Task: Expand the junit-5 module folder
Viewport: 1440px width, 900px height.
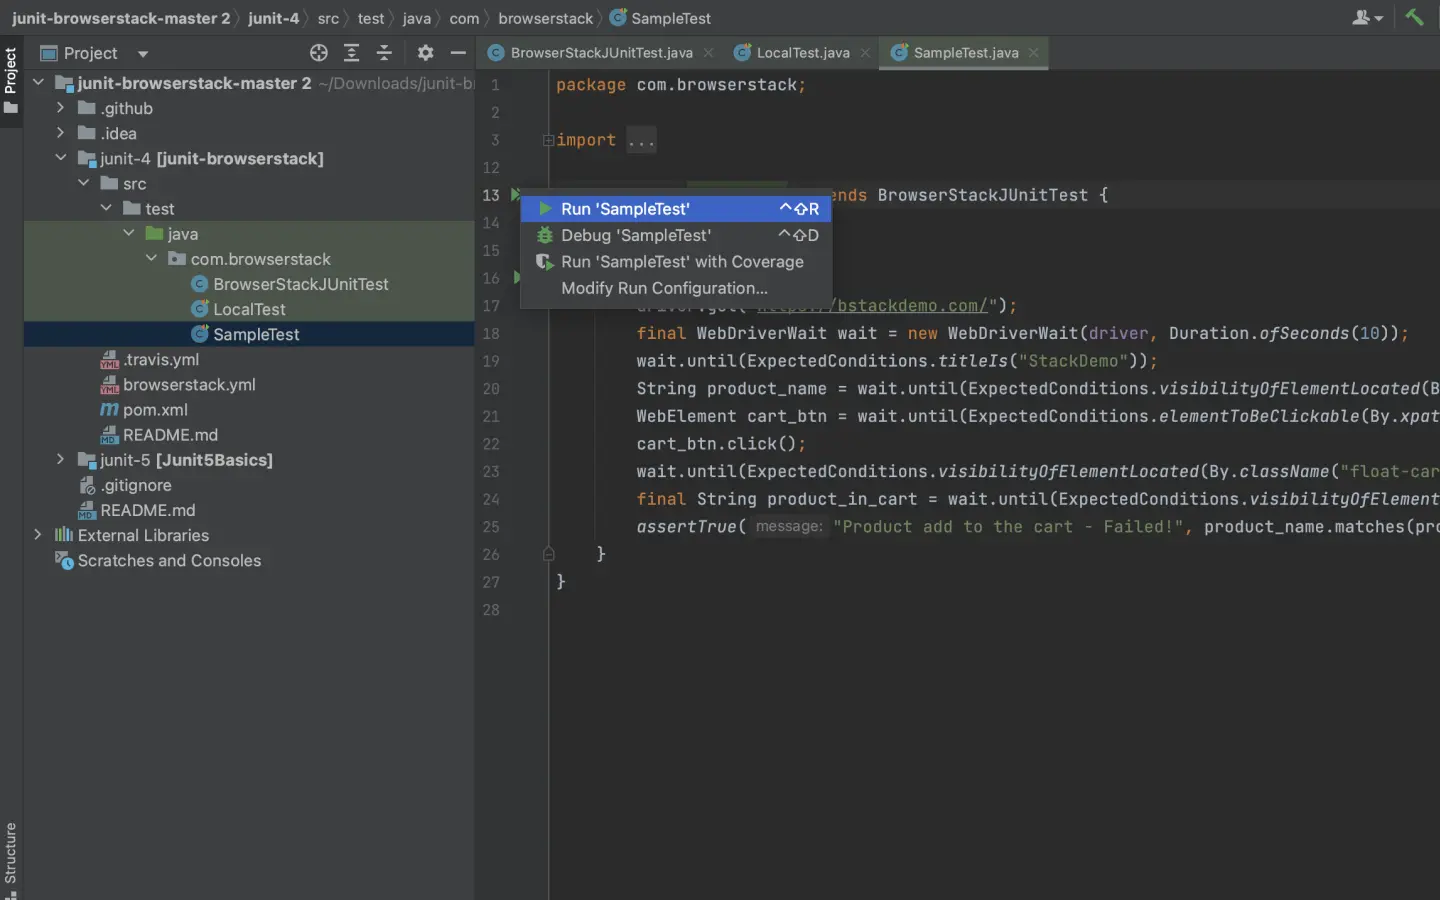Action: 60,460
